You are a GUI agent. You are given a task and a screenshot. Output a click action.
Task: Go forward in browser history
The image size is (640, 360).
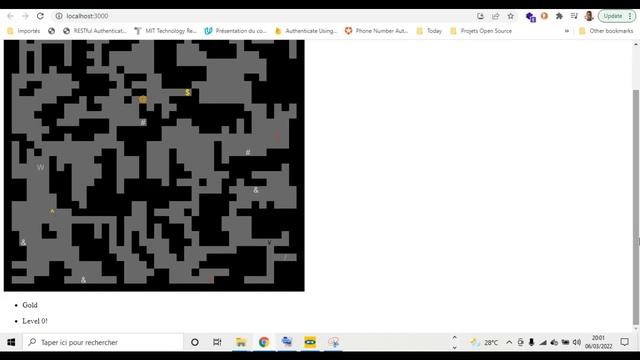click(25, 16)
